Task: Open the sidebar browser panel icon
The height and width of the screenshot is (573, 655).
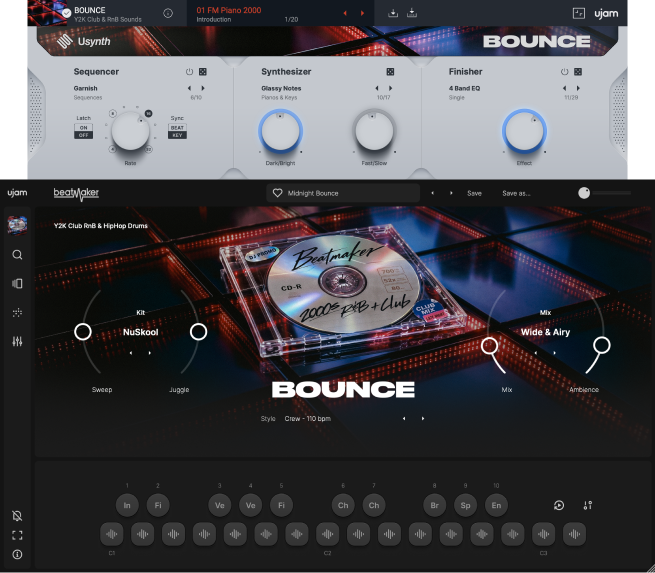Action: 17,284
